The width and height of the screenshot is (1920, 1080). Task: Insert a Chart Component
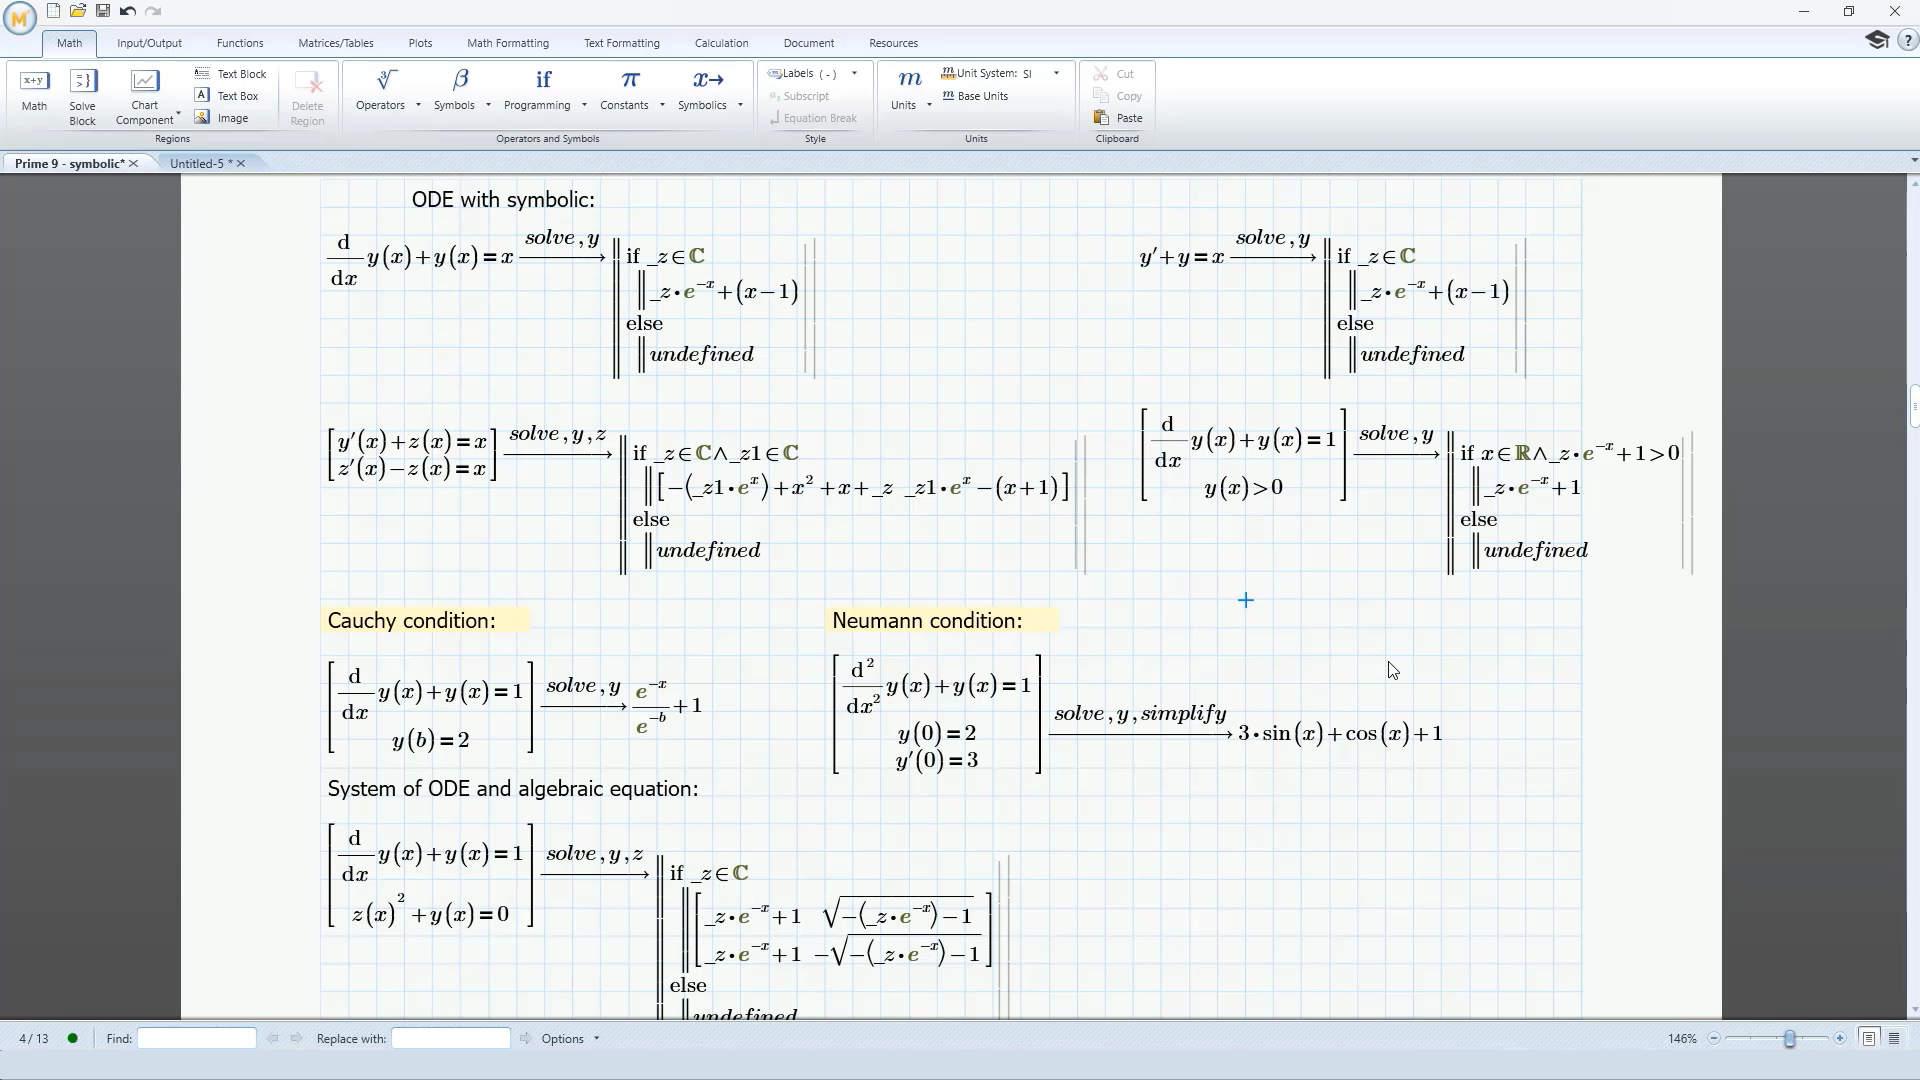click(x=144, y=92)
